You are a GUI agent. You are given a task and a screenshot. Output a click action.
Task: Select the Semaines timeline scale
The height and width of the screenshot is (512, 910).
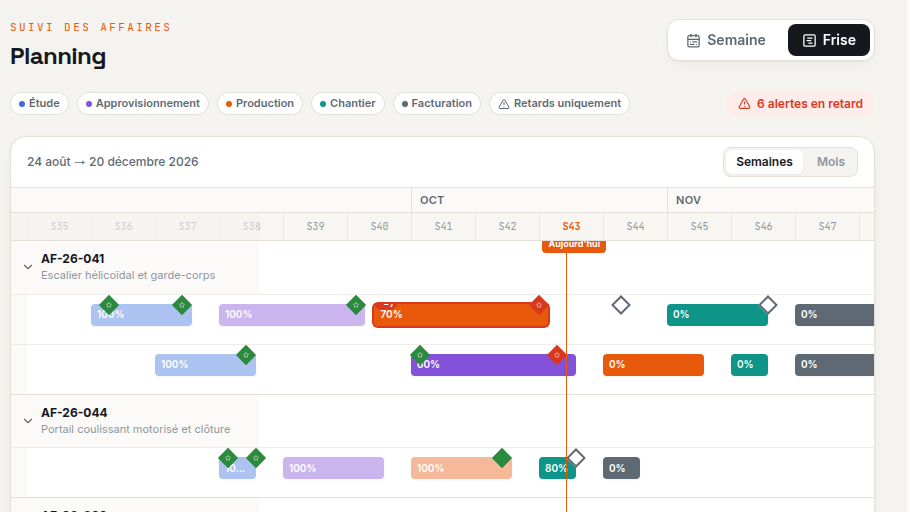[764, 162]
